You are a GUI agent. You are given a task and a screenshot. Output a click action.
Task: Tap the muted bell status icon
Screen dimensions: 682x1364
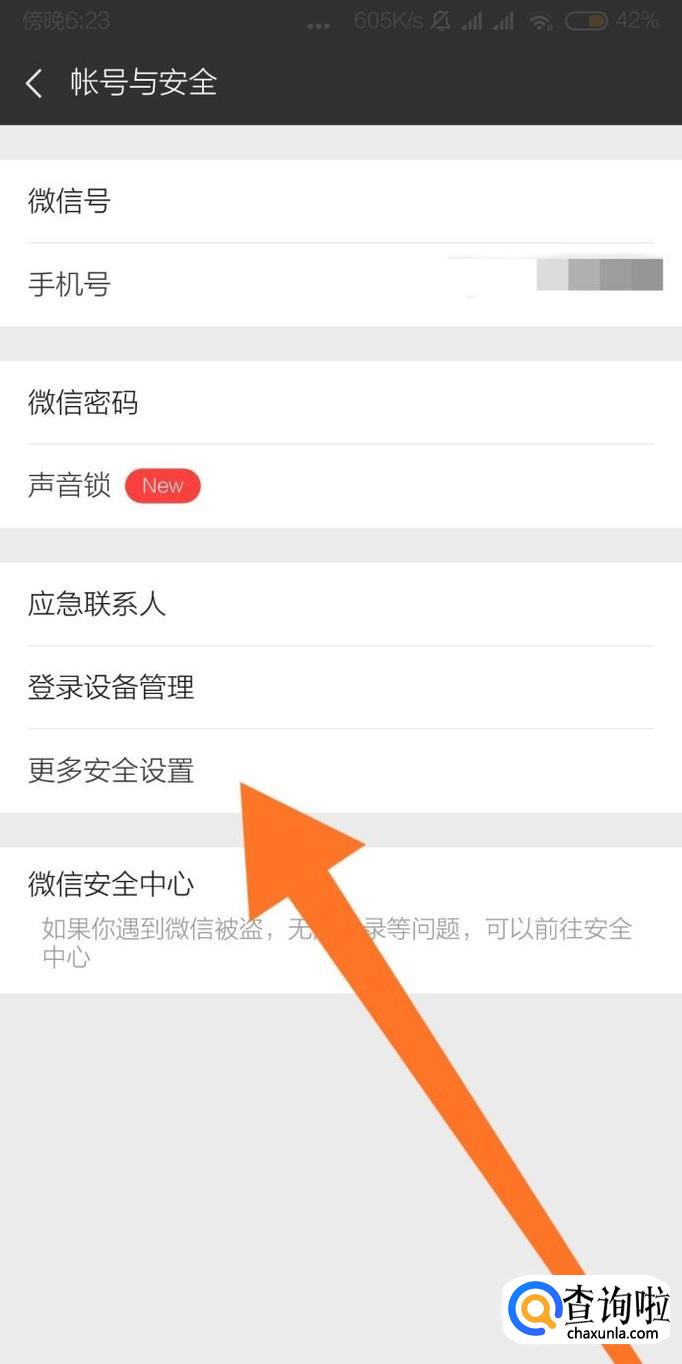pos(441,20)
